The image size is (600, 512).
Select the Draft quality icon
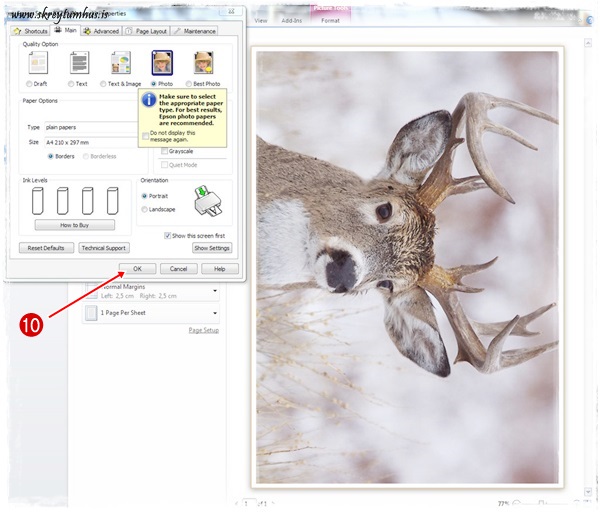(38, 63)
